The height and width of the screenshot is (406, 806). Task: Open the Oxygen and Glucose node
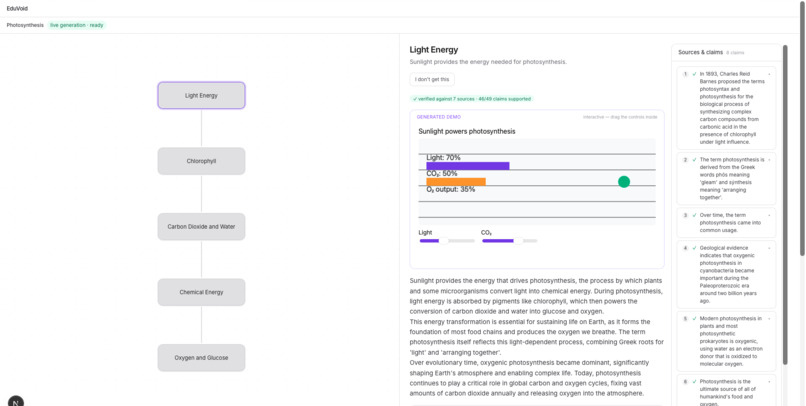(x=201, y=358)
